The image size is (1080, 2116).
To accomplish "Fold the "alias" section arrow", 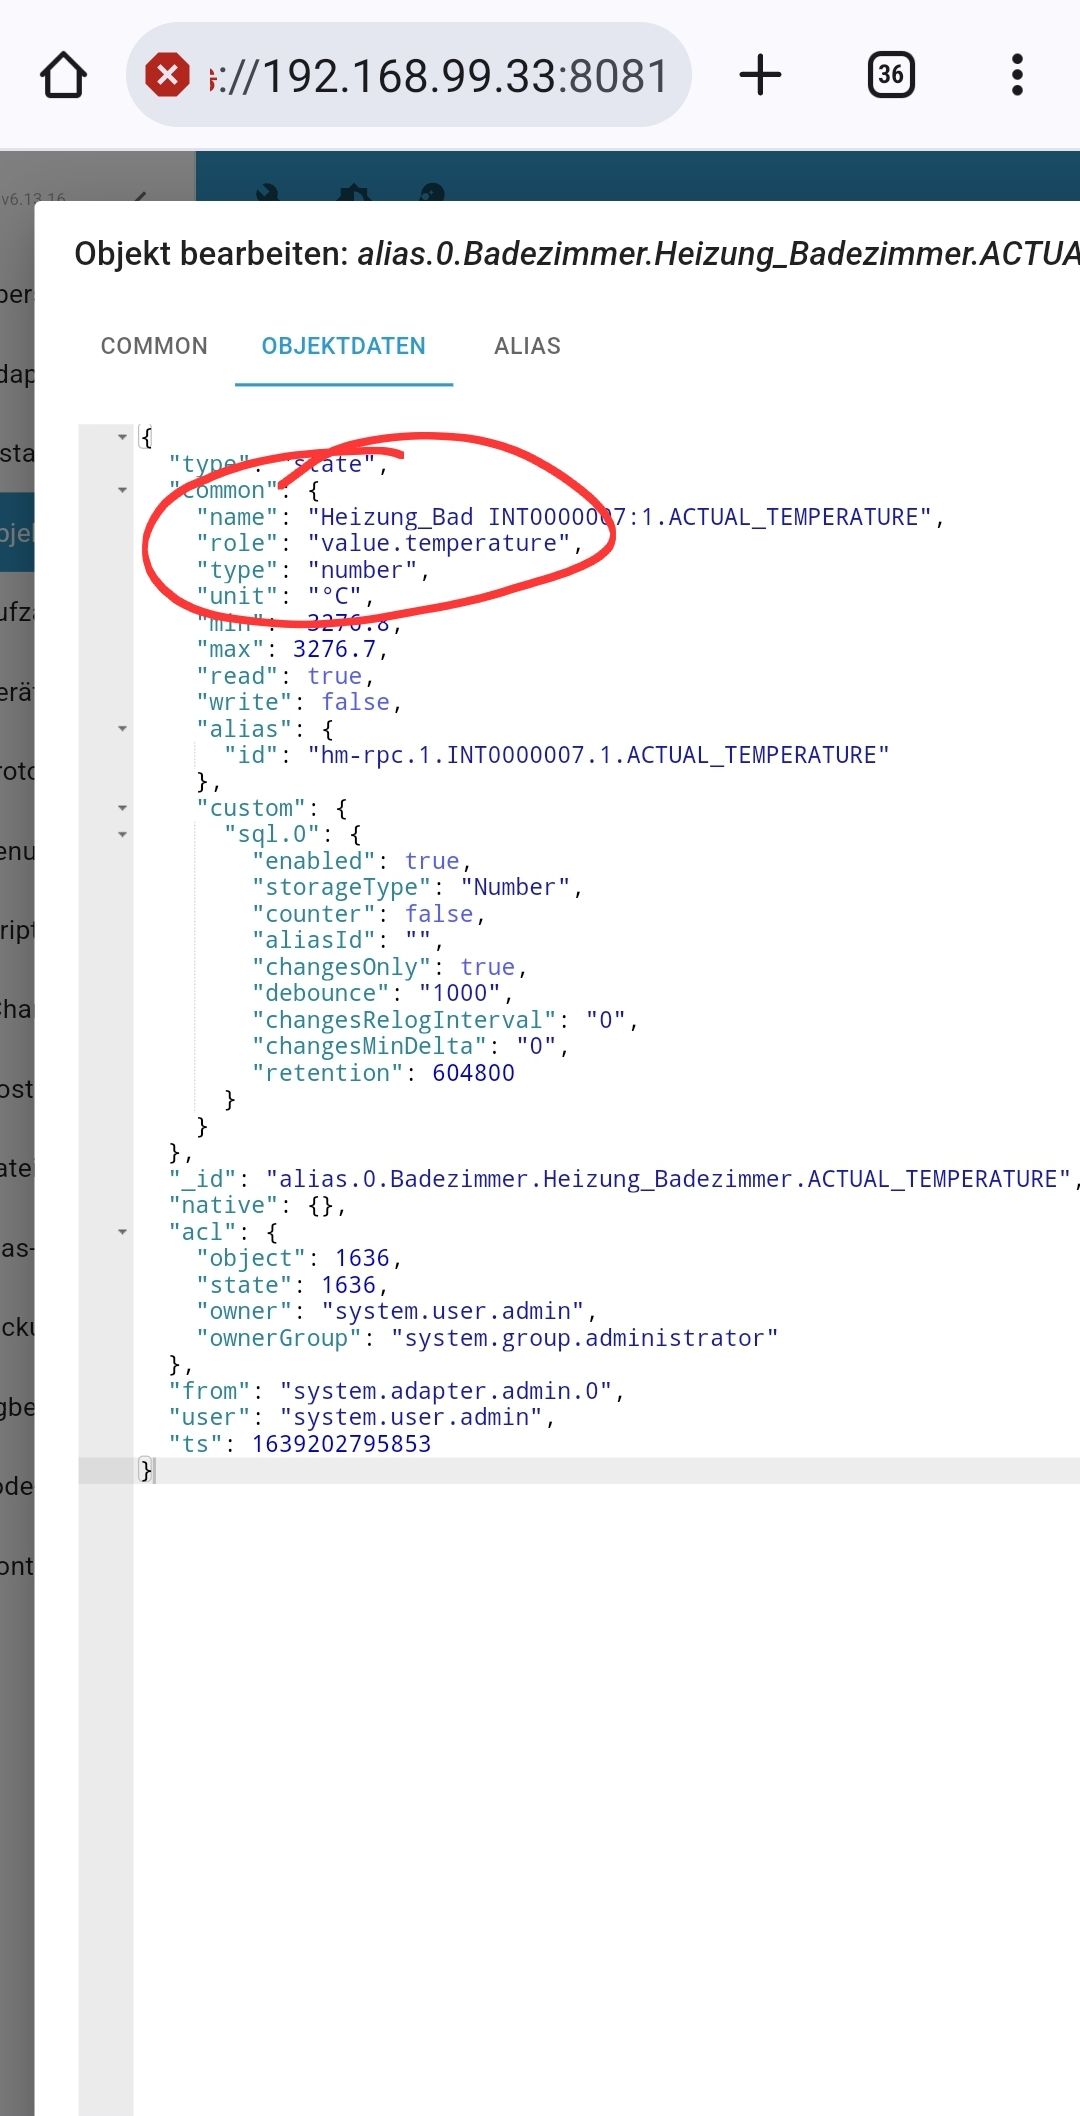I will (x=123, y=729).
